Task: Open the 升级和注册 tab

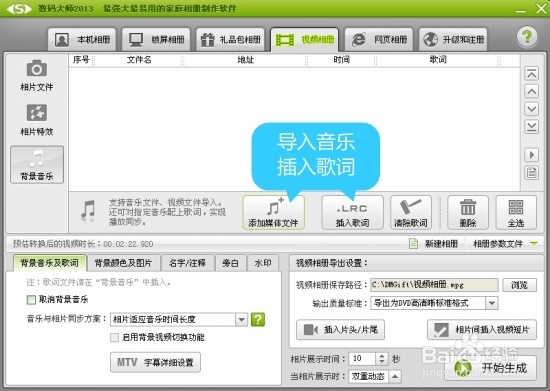Action: tap(453, 39)
